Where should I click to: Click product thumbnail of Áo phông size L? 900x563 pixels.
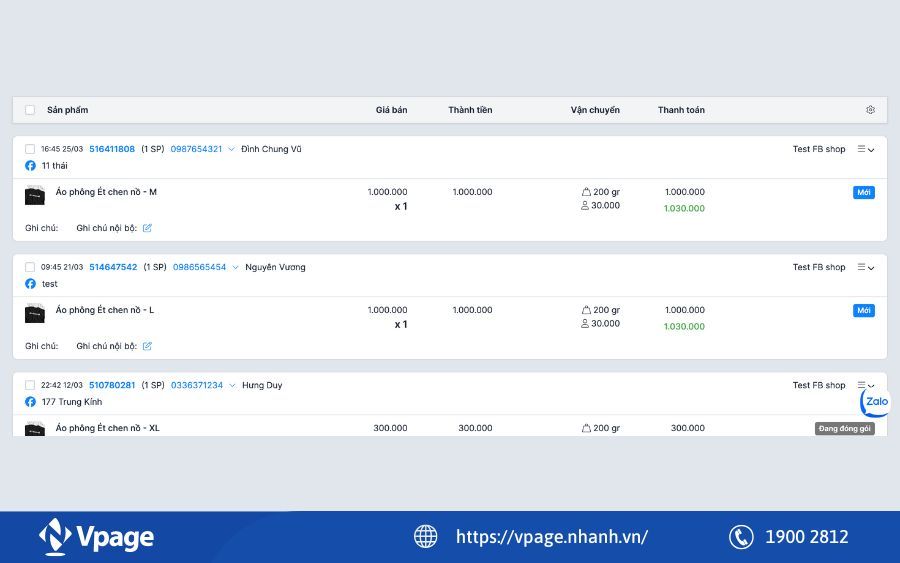click(35, 313)
